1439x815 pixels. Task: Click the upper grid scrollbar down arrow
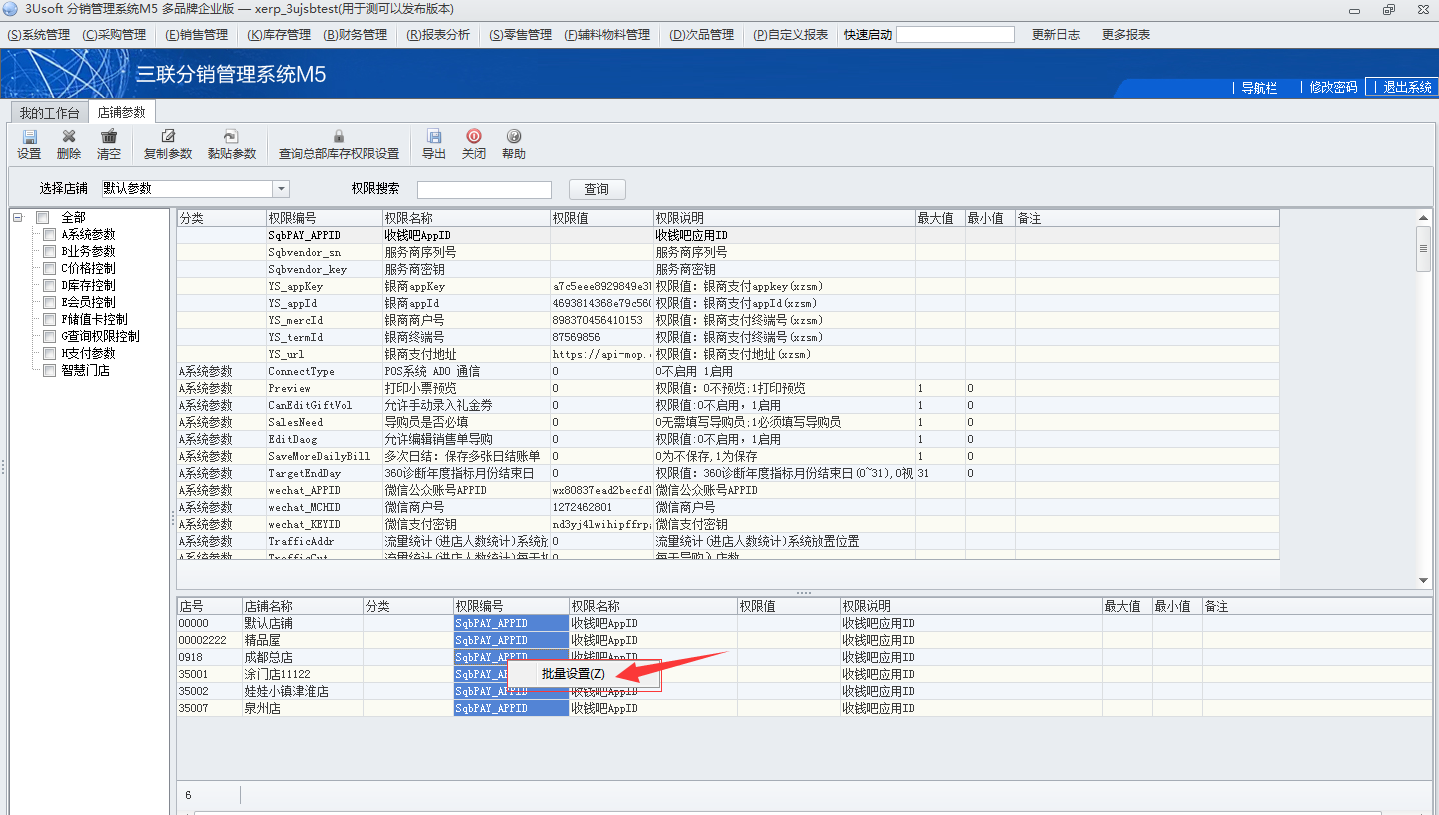click(1424, 581)
